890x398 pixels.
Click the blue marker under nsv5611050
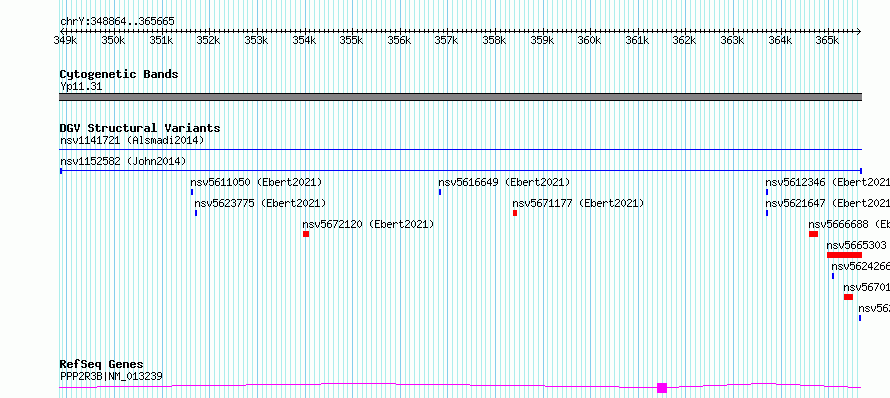pos(192,192)
